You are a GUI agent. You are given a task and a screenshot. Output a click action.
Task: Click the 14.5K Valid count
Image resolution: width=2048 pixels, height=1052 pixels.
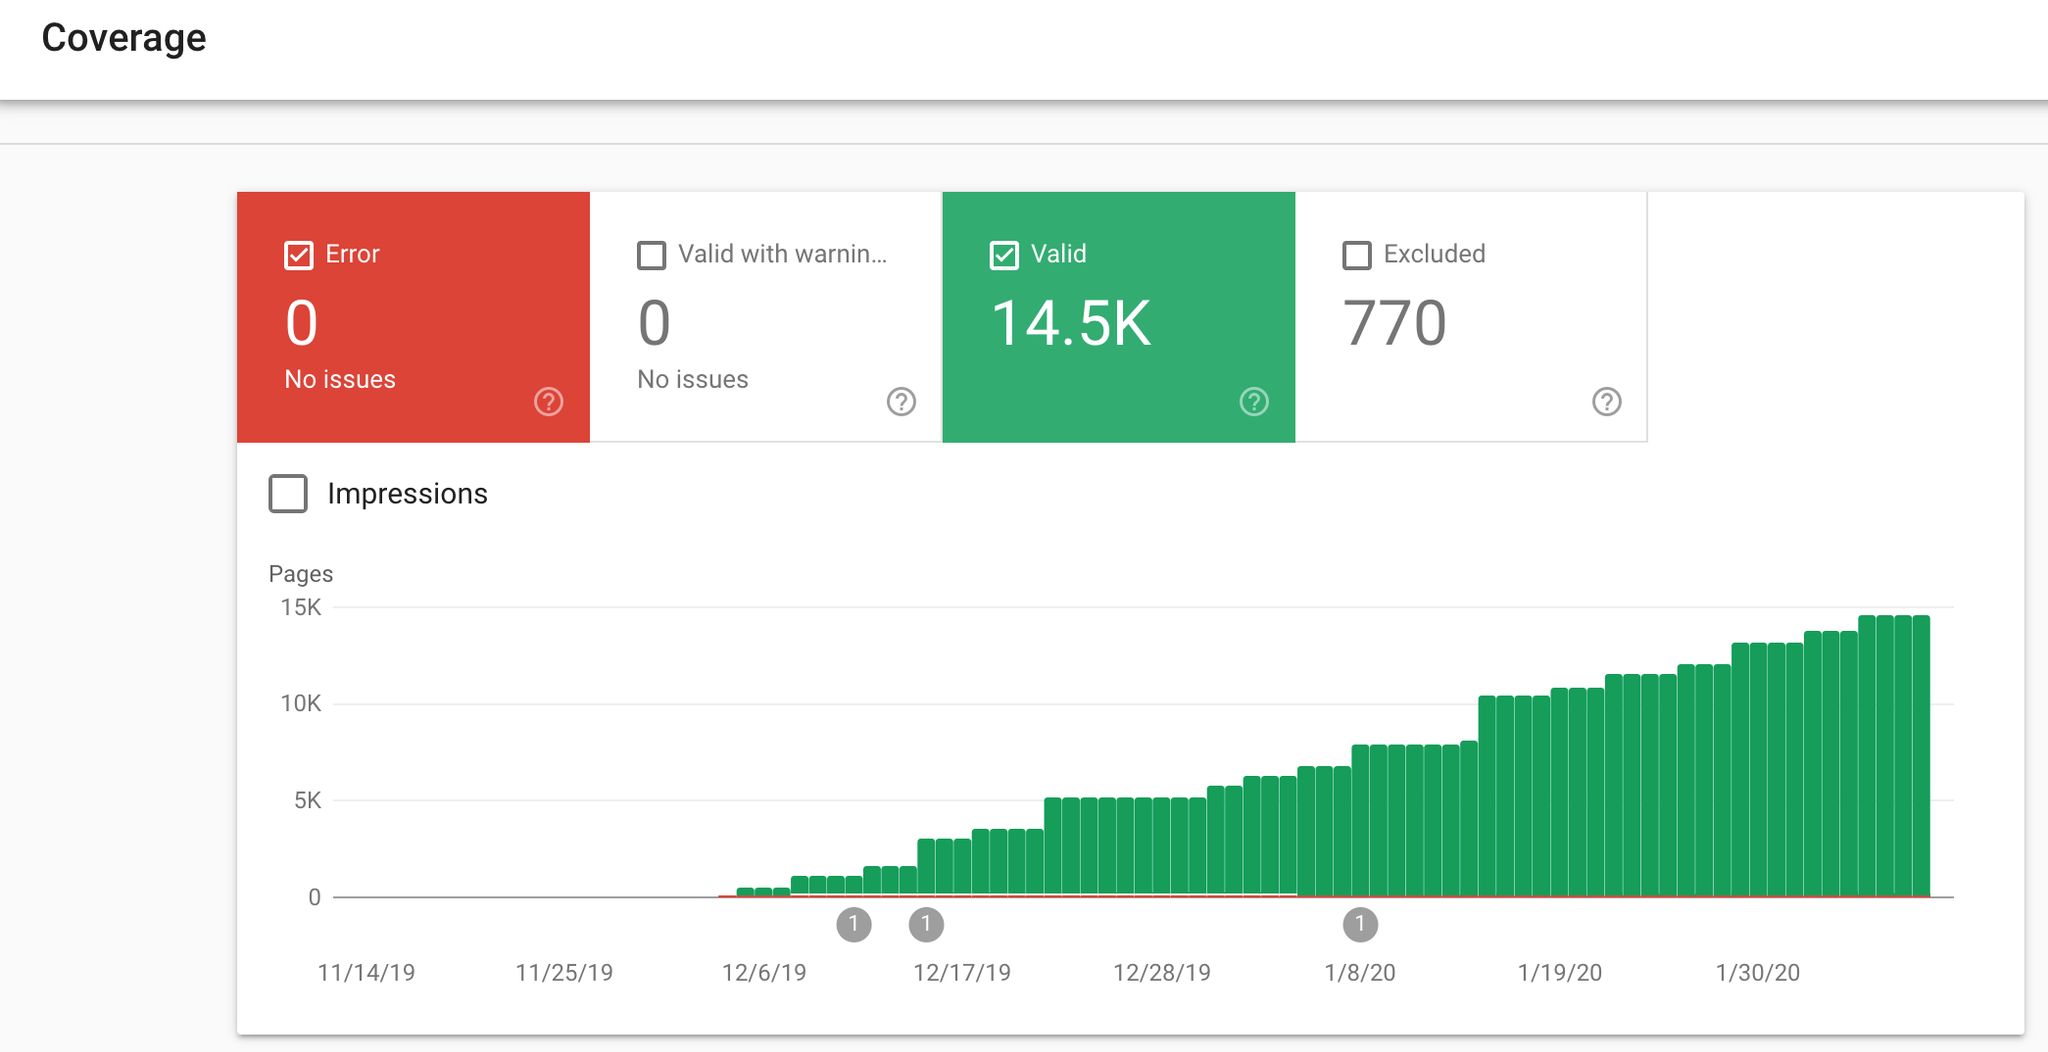1072,322
